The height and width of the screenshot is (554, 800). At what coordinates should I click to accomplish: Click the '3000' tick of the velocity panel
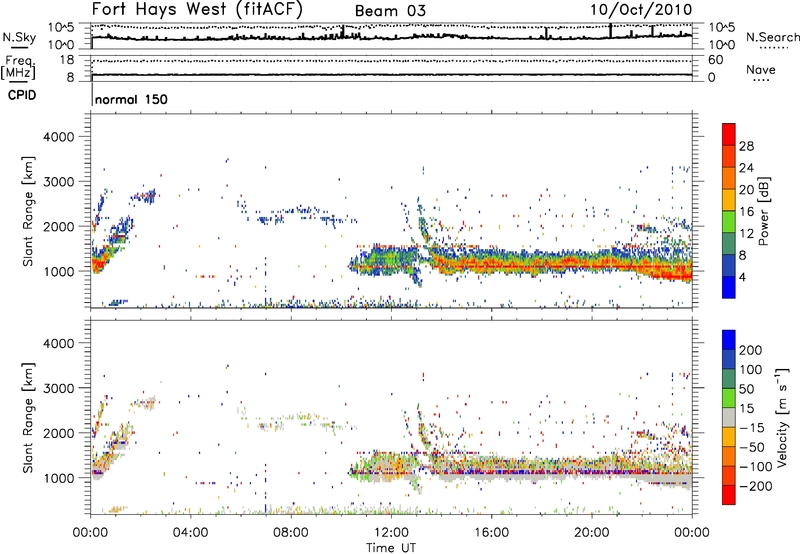[x=59, y=388]
